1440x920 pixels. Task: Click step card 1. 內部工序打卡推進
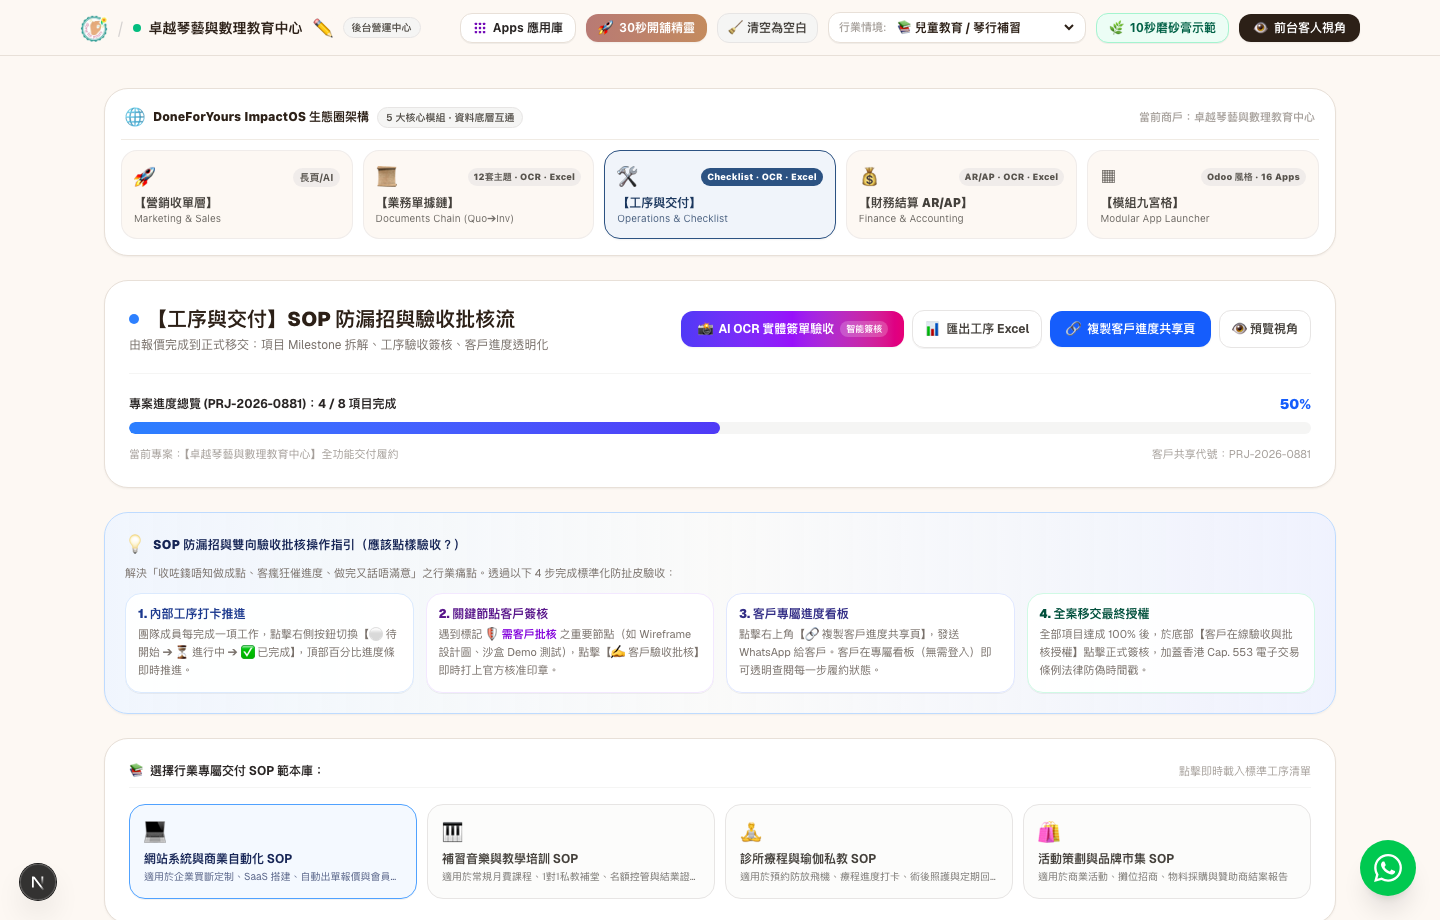pos(269,643)
